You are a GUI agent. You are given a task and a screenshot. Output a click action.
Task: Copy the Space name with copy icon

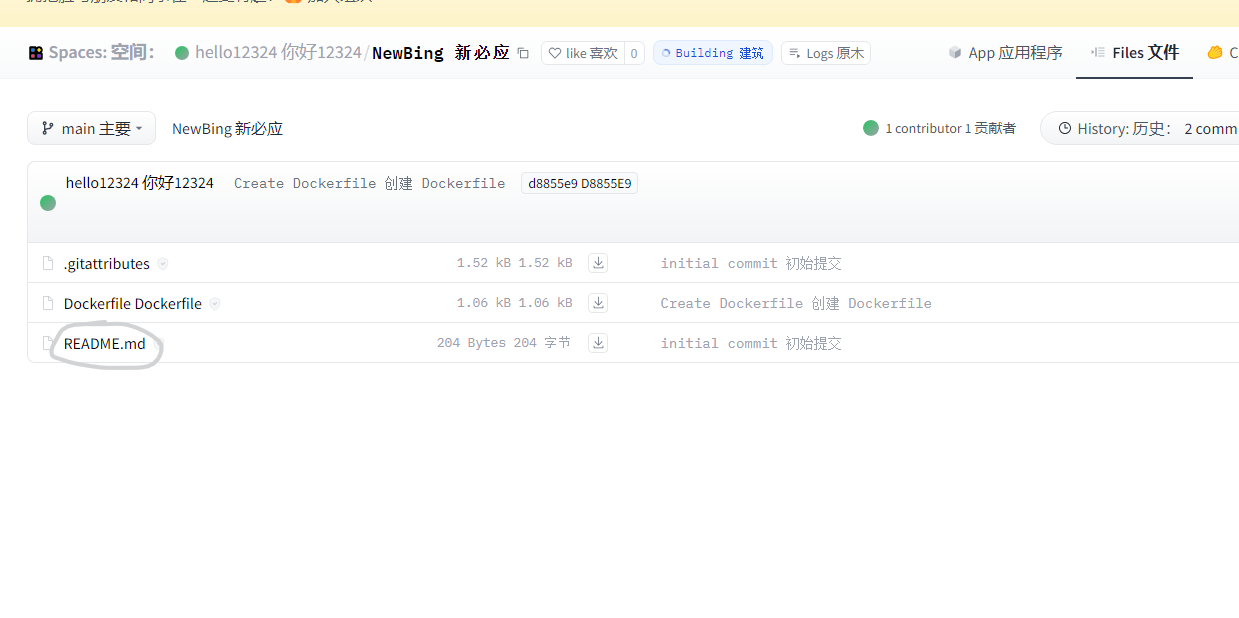pos(523,53)
